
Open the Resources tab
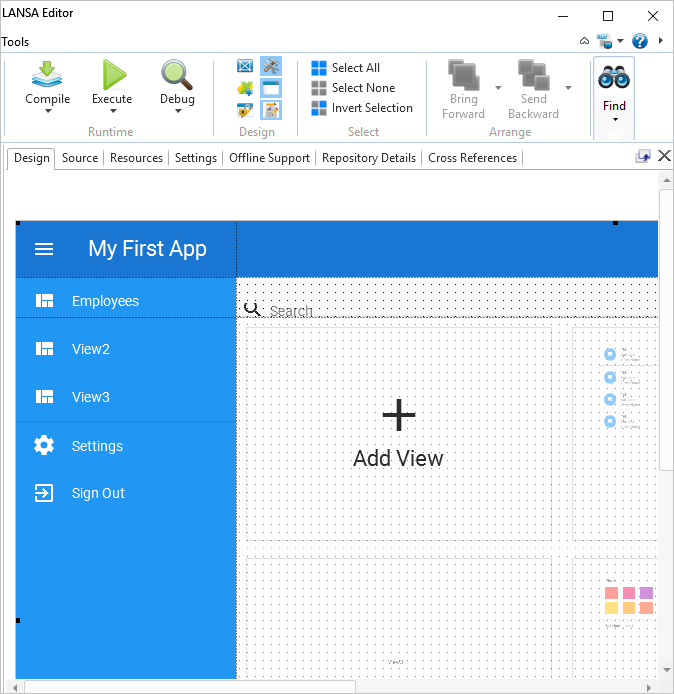pos(136,158)
